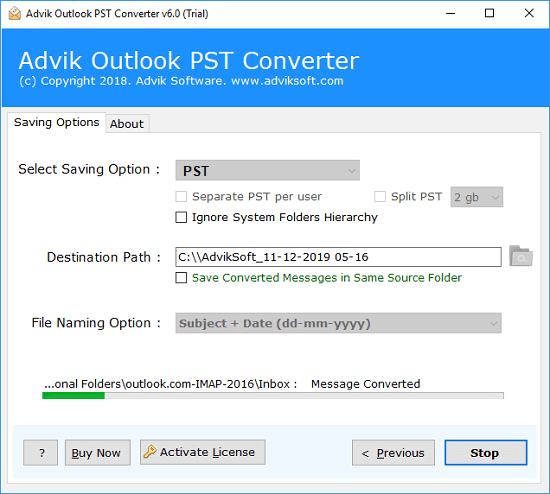The image size is (550, 494).
Task: Stop the conversion with the Stop button
Action: (x=486, y=453)
